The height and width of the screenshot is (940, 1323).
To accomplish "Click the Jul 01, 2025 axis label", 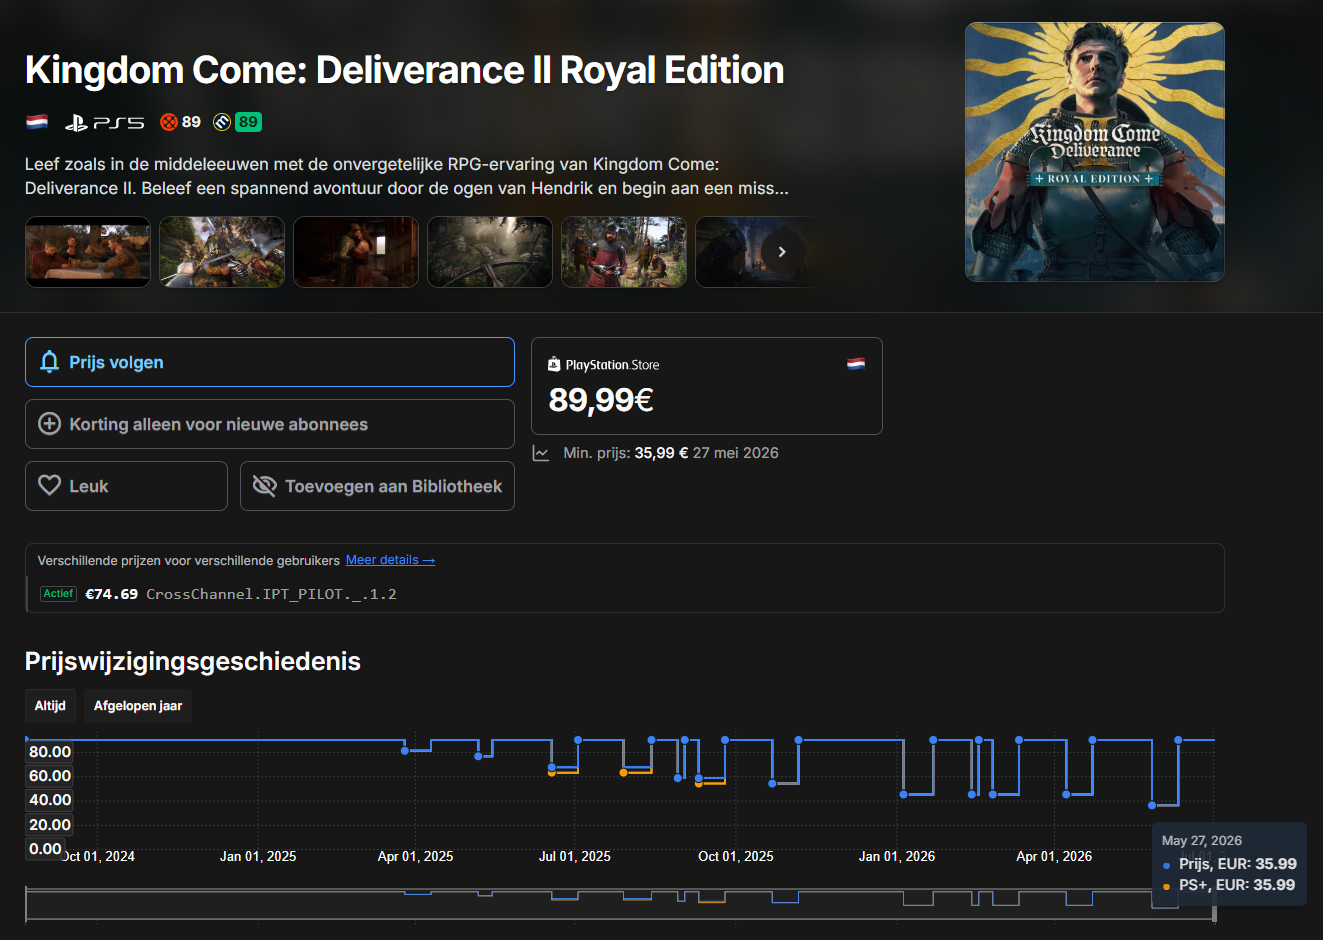I will pos(575,856).
